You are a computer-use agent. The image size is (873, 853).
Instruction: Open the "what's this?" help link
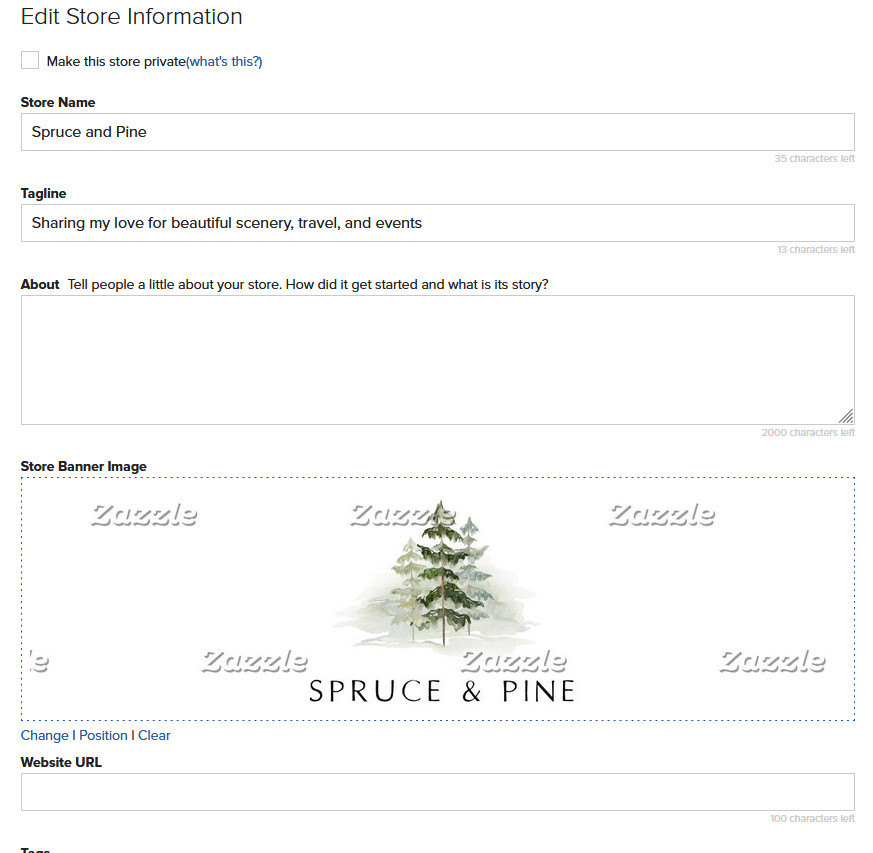point(224,61)
